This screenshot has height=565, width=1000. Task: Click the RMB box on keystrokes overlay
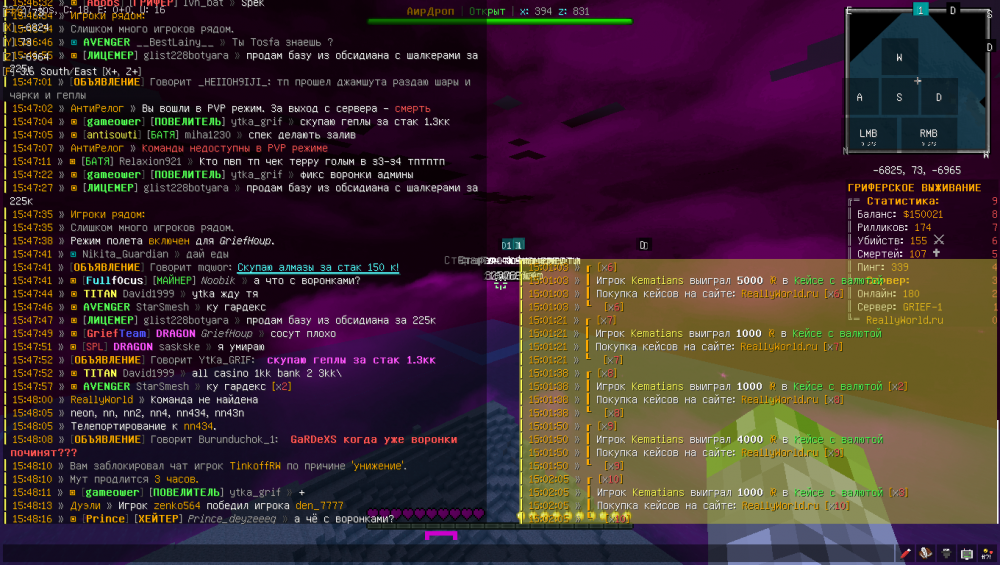pos(929,135)
